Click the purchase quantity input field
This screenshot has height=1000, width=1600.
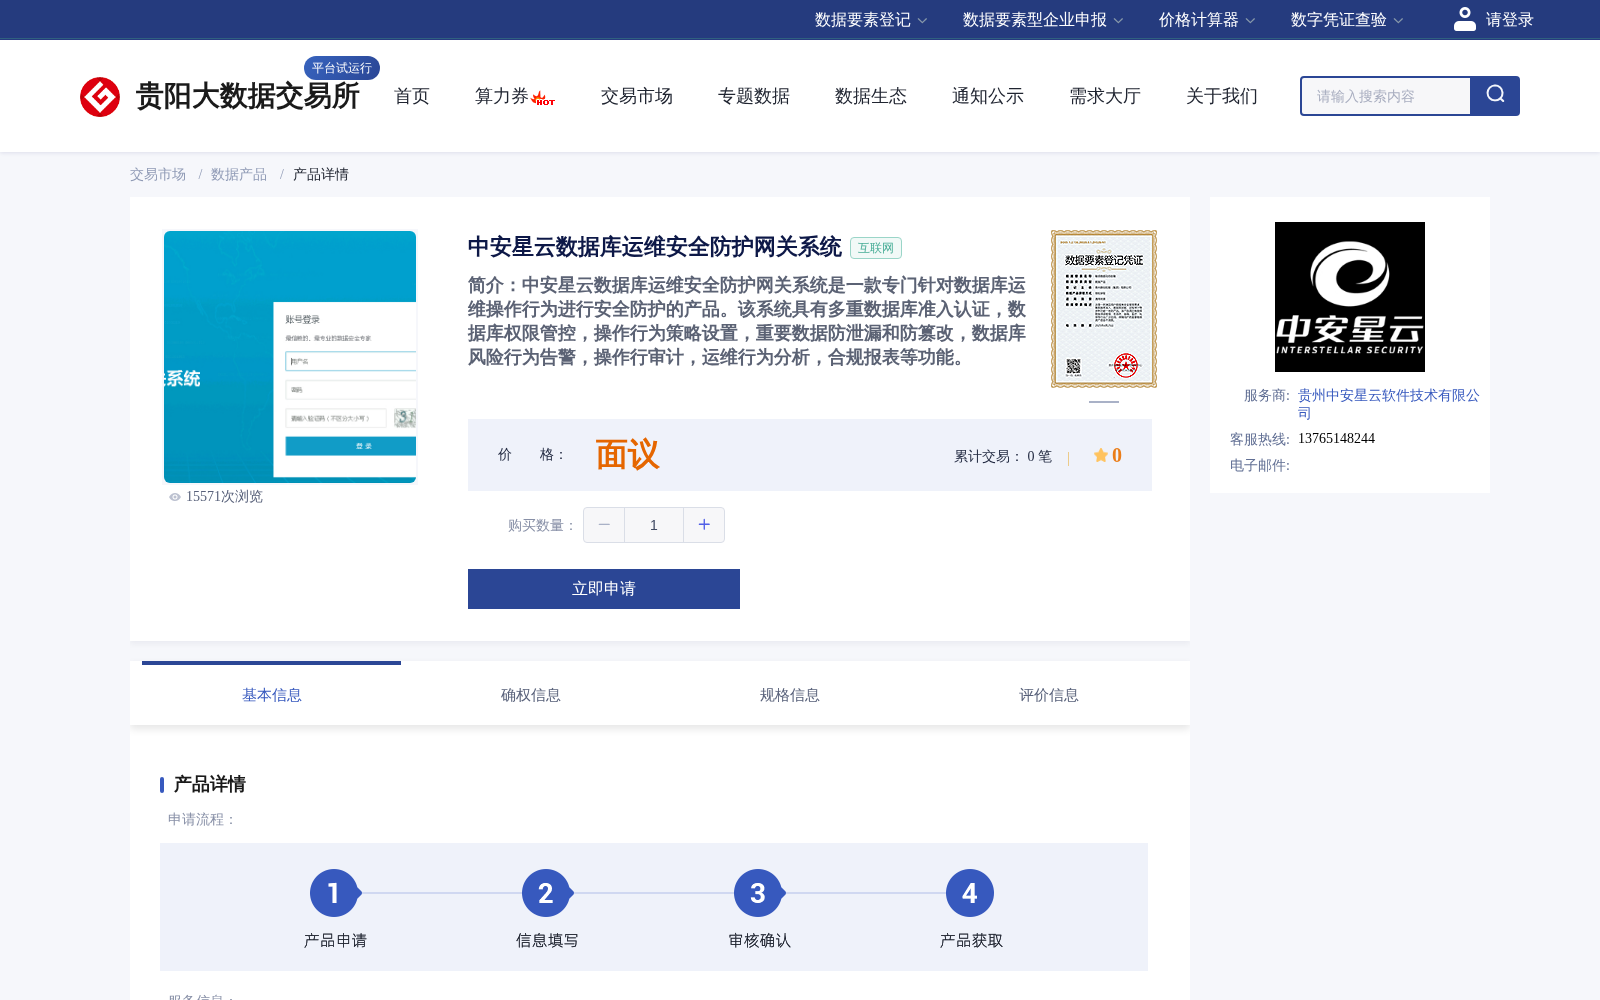[654, 525]
